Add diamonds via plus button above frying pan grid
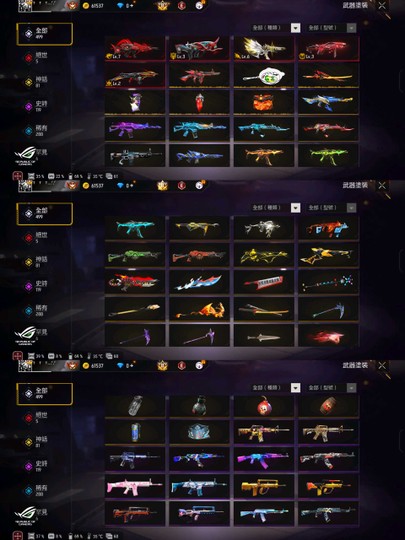405x540 pixels. [x=132, y=6]
